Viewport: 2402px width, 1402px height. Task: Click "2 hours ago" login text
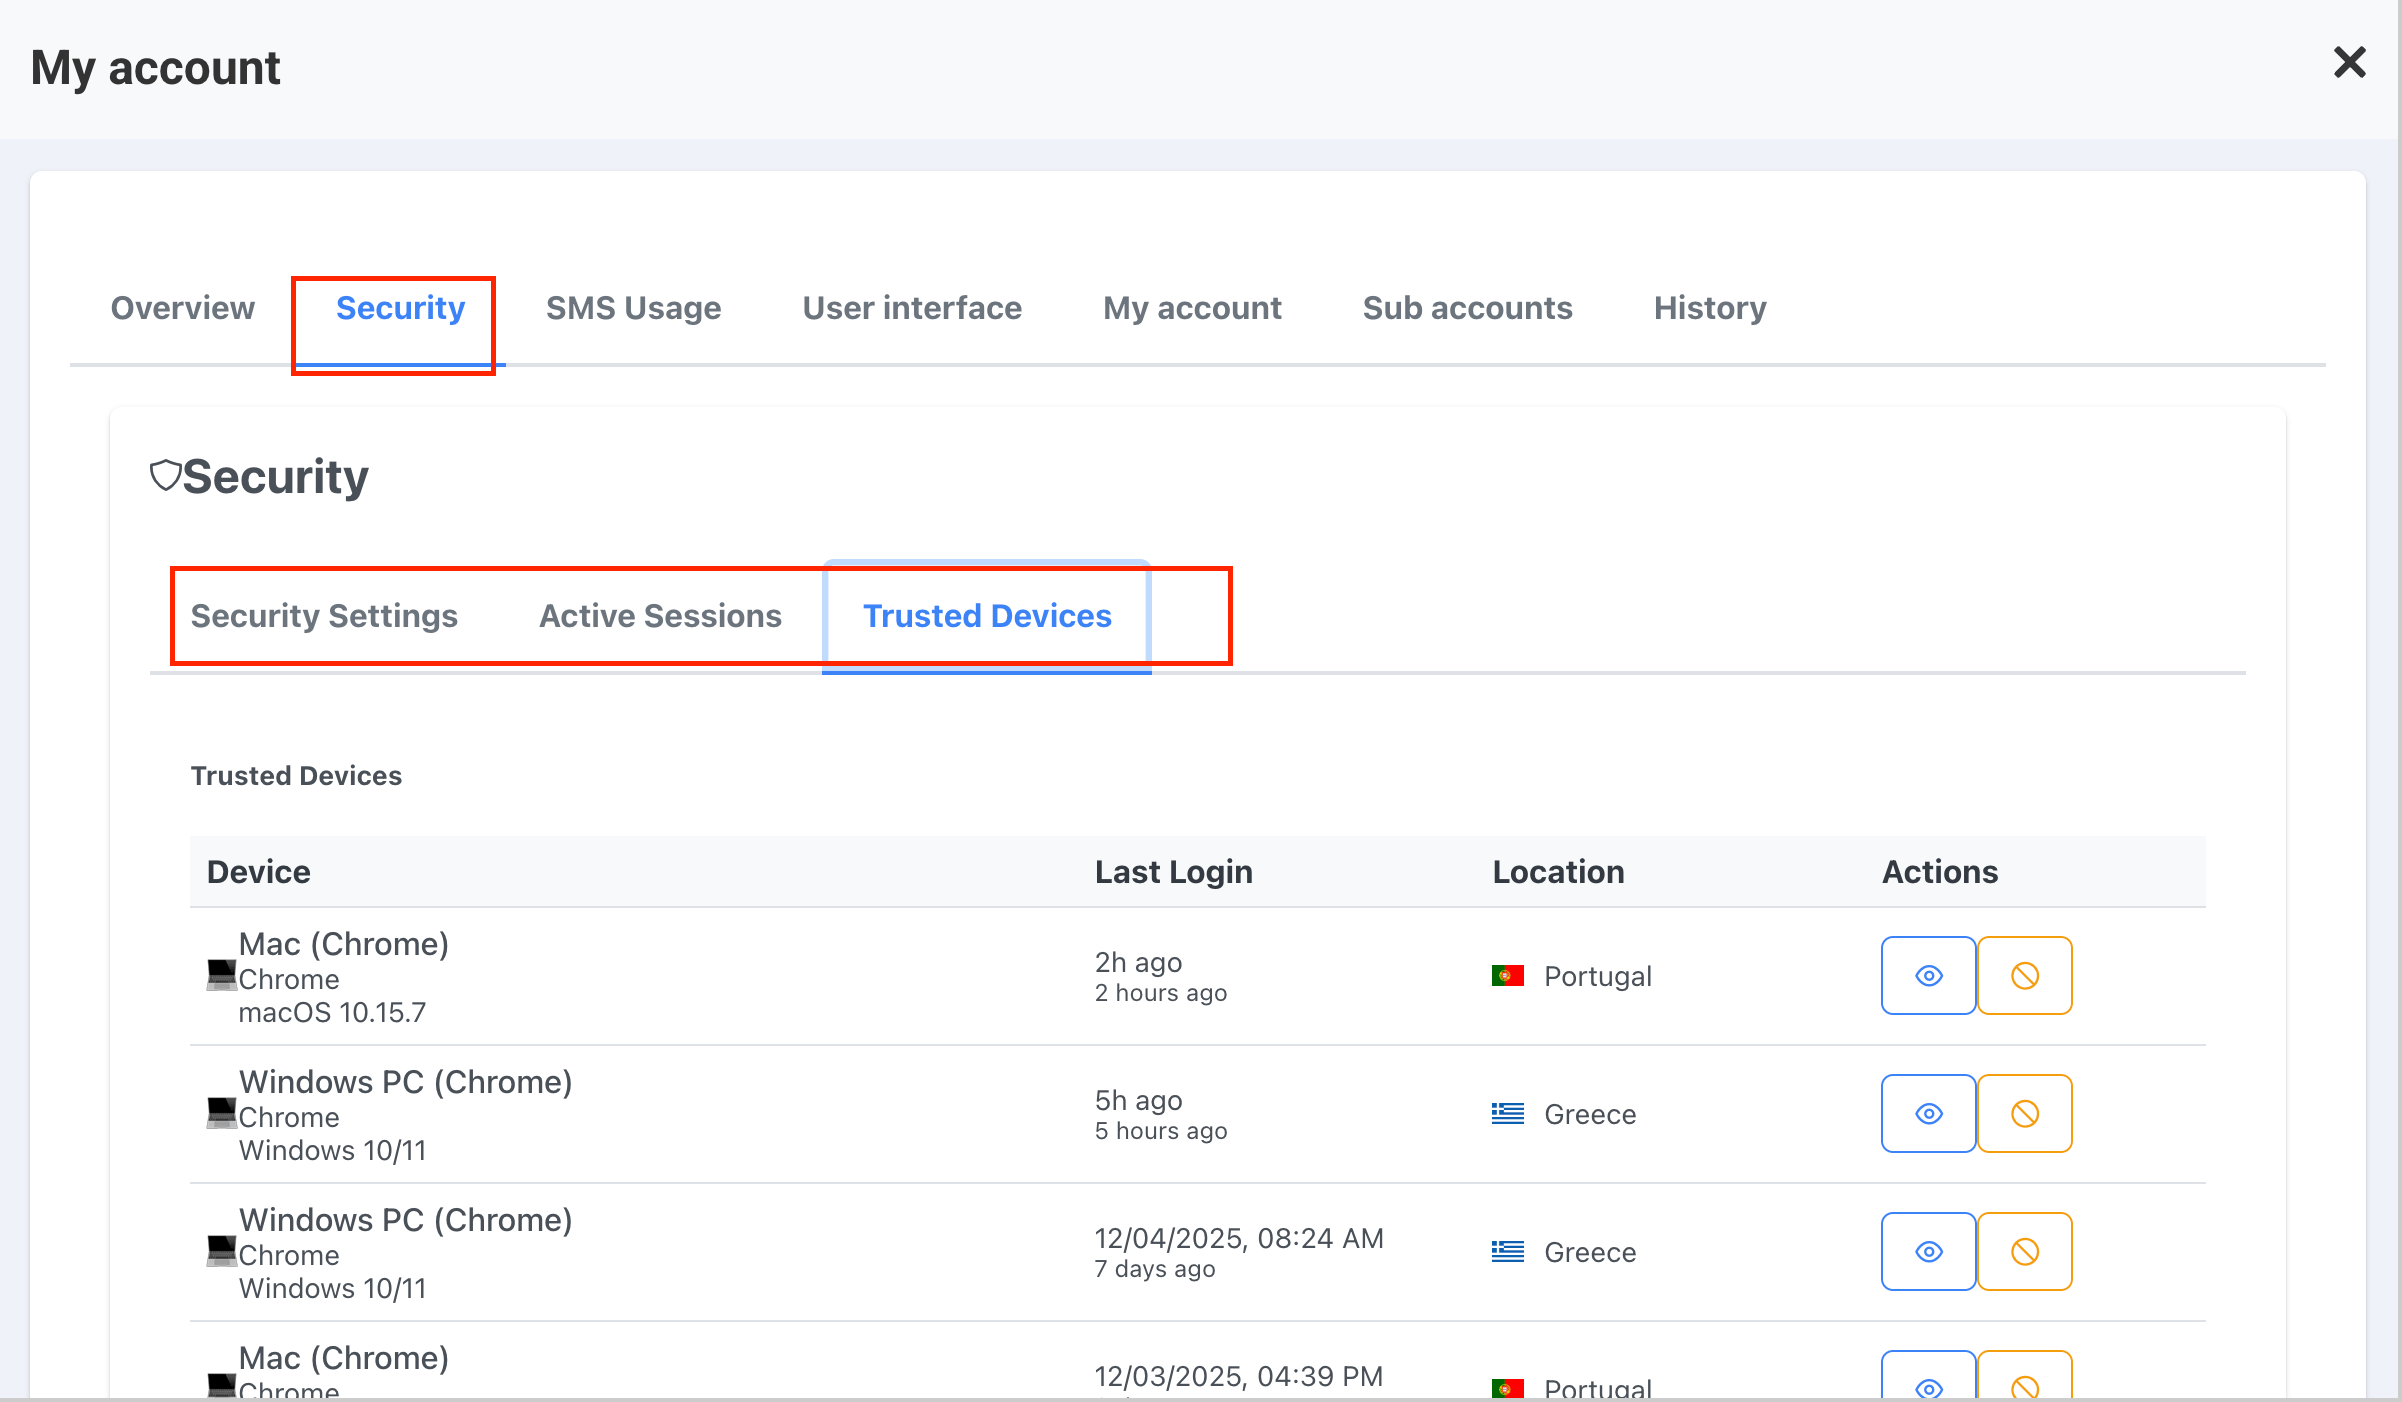(x=1161, y=993)
